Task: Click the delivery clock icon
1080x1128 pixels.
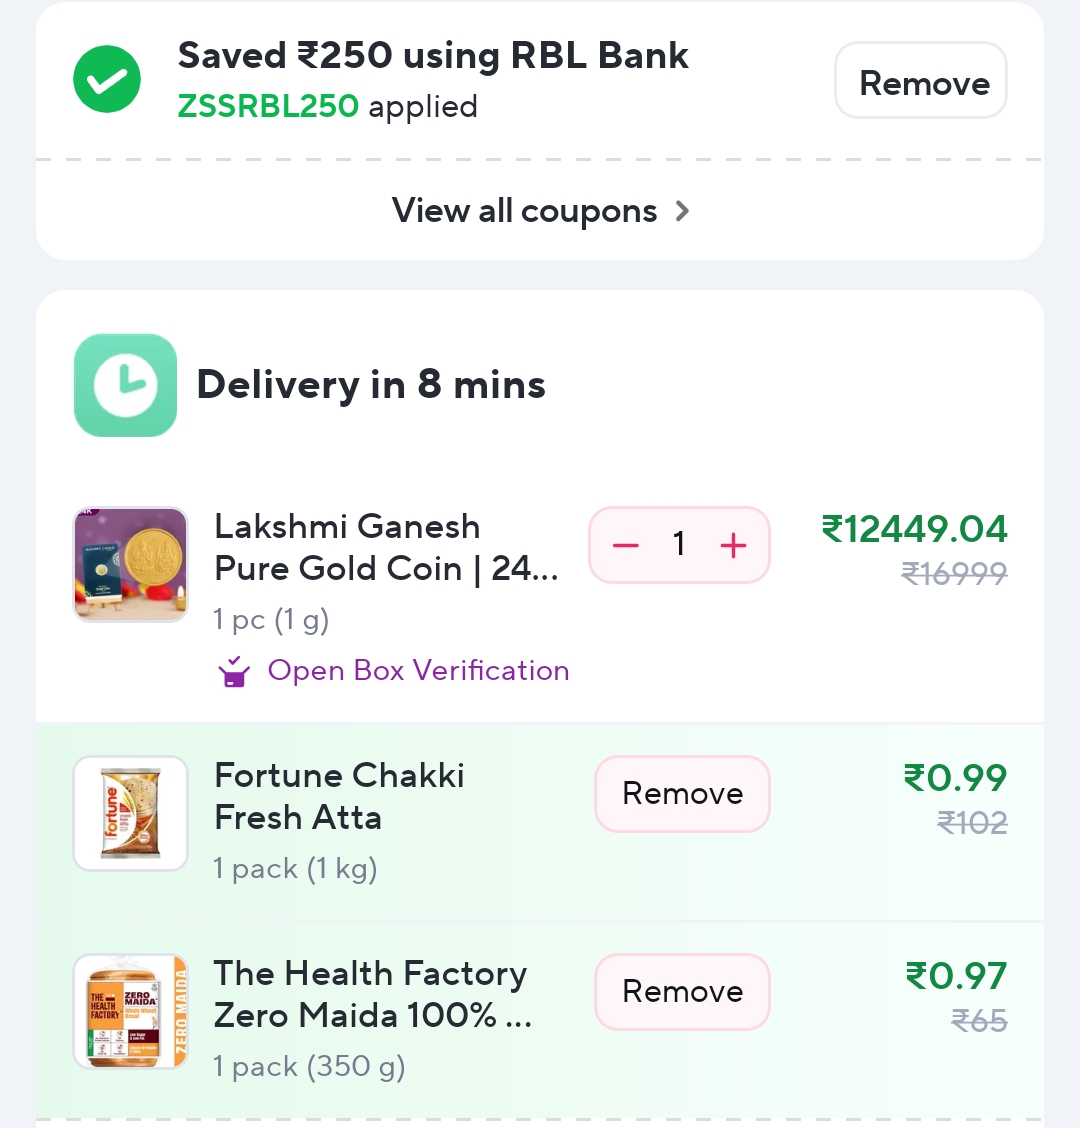Action: 125,384
